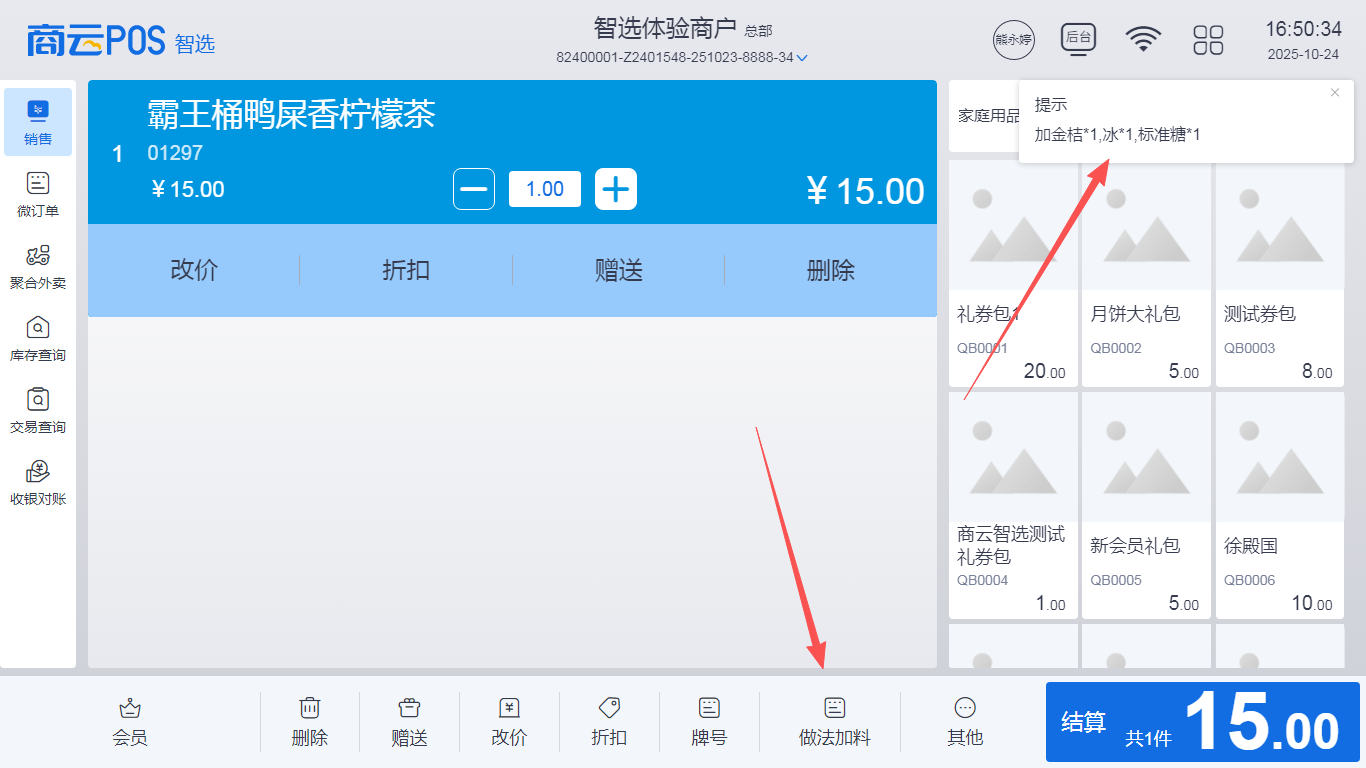The image size is (1366, 768).
Task: Choose 折扣 in the item action row
Action: (x=406, y=270)
